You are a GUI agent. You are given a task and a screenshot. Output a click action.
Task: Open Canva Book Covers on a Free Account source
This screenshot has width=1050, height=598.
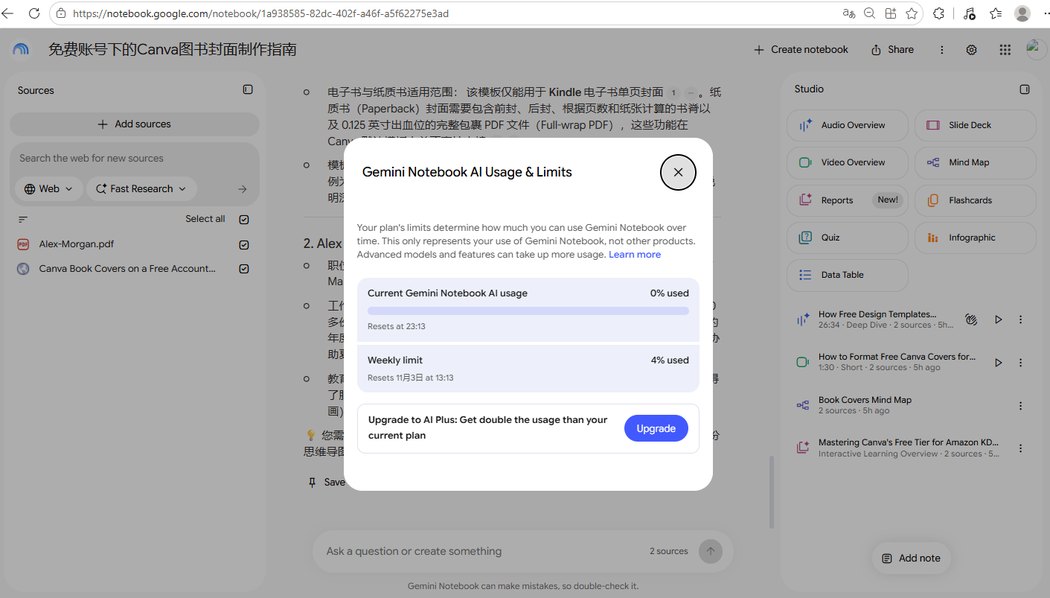click(x=127, y=269)
